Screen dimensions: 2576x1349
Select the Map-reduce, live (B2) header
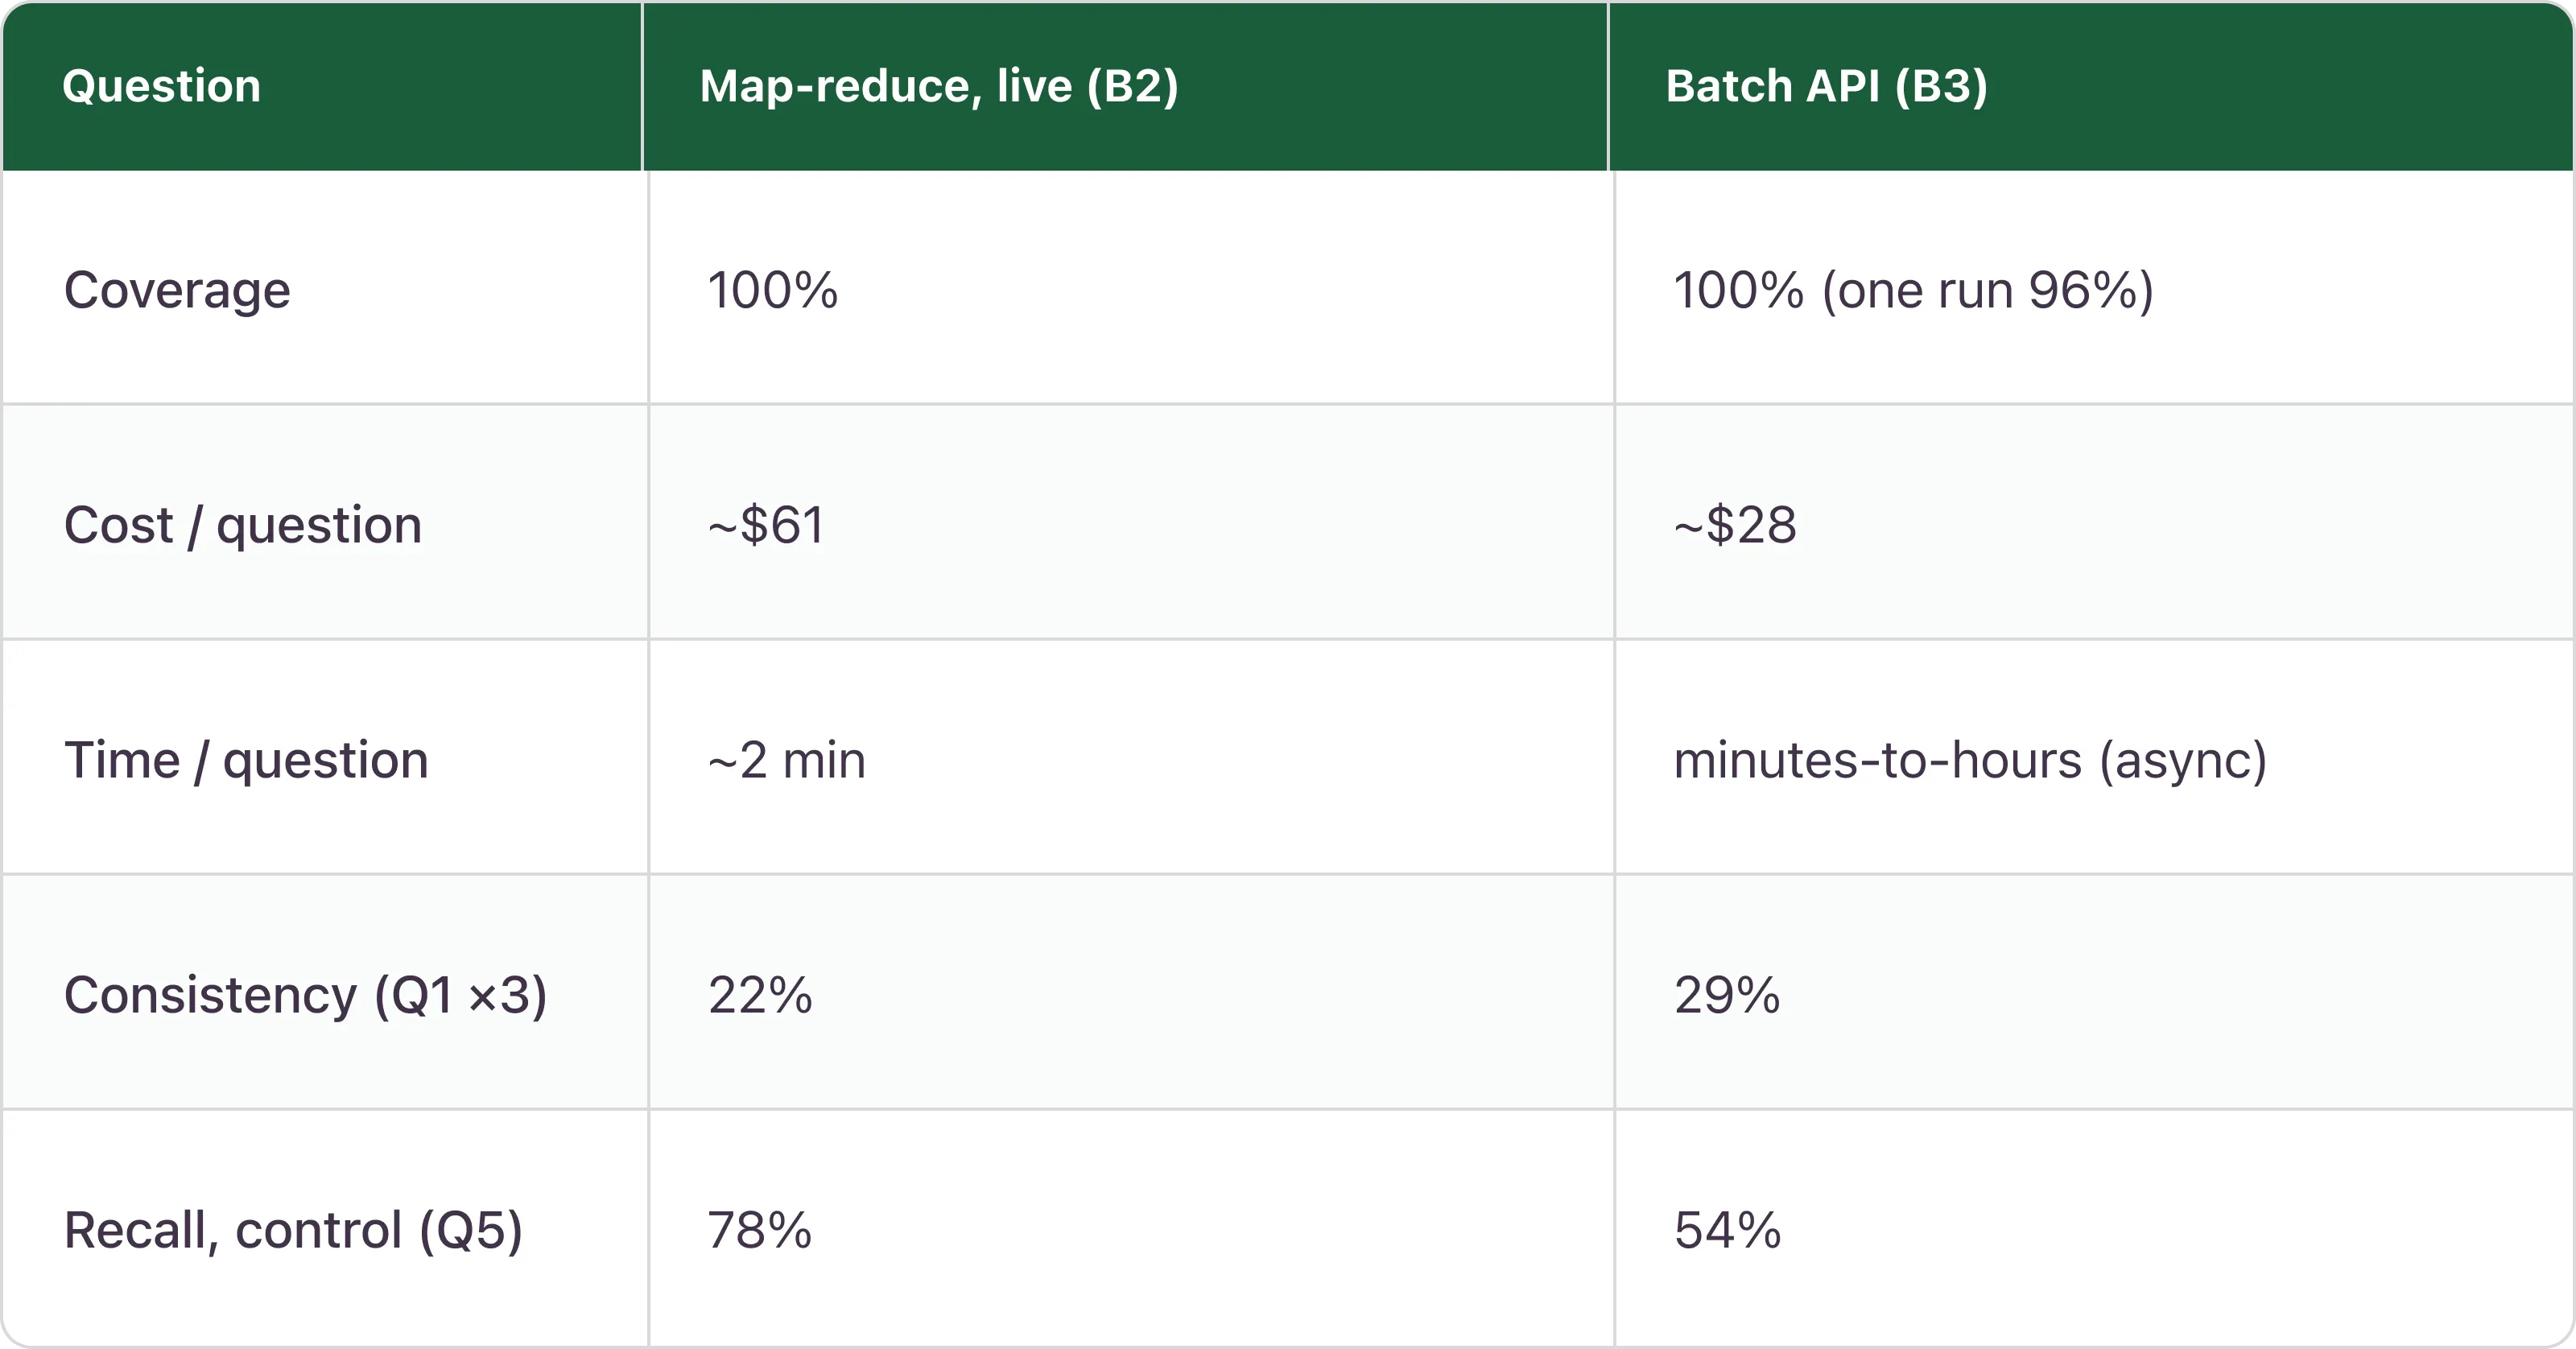939,86
